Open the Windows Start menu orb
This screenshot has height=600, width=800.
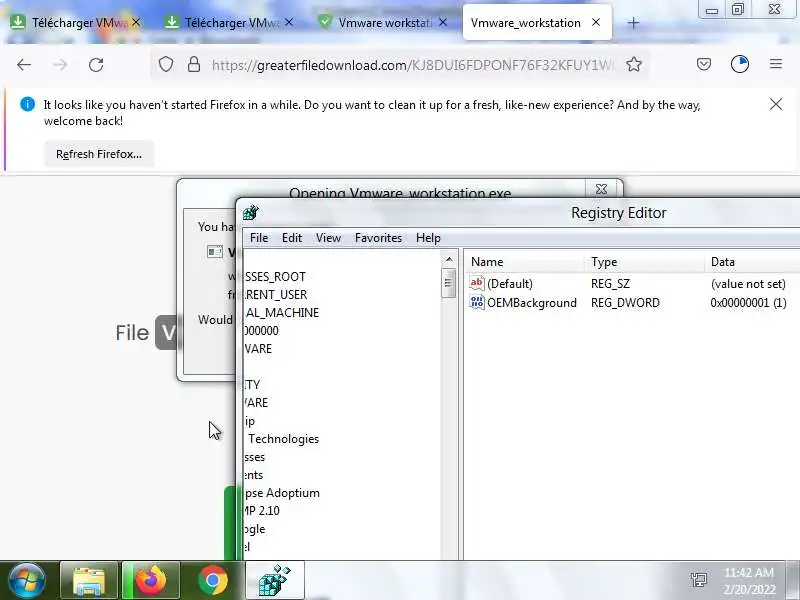click(27, 580)
